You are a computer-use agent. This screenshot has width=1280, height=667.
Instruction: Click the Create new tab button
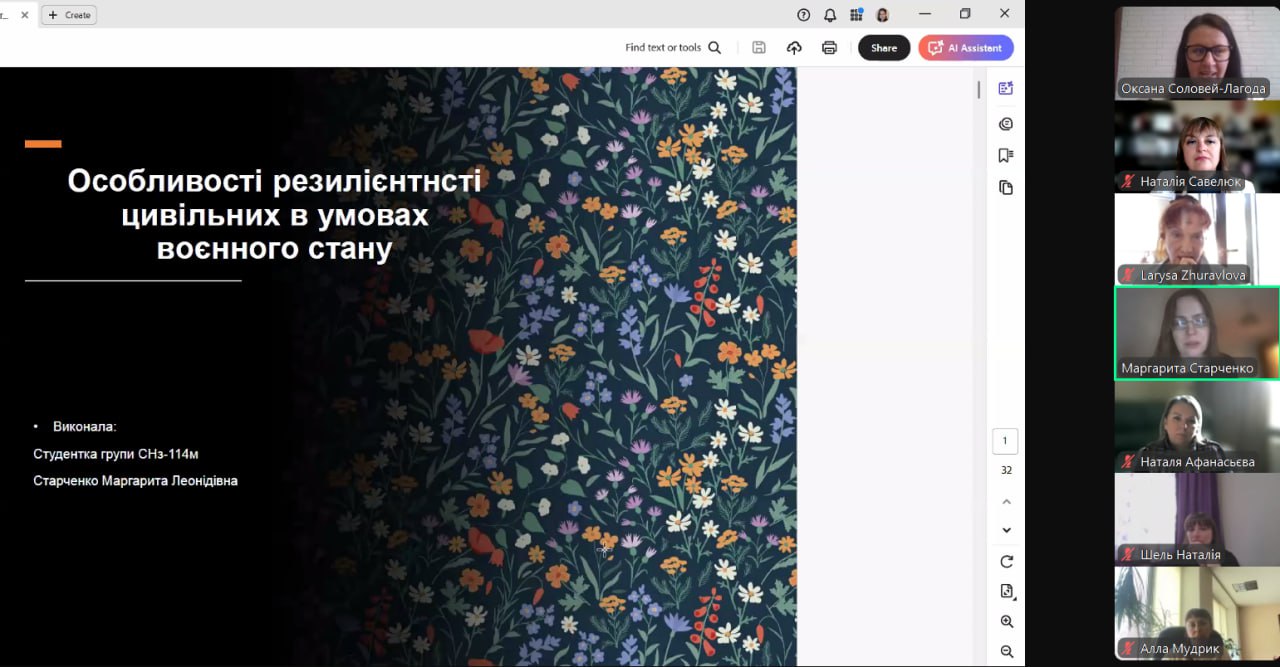coord(69,15)
